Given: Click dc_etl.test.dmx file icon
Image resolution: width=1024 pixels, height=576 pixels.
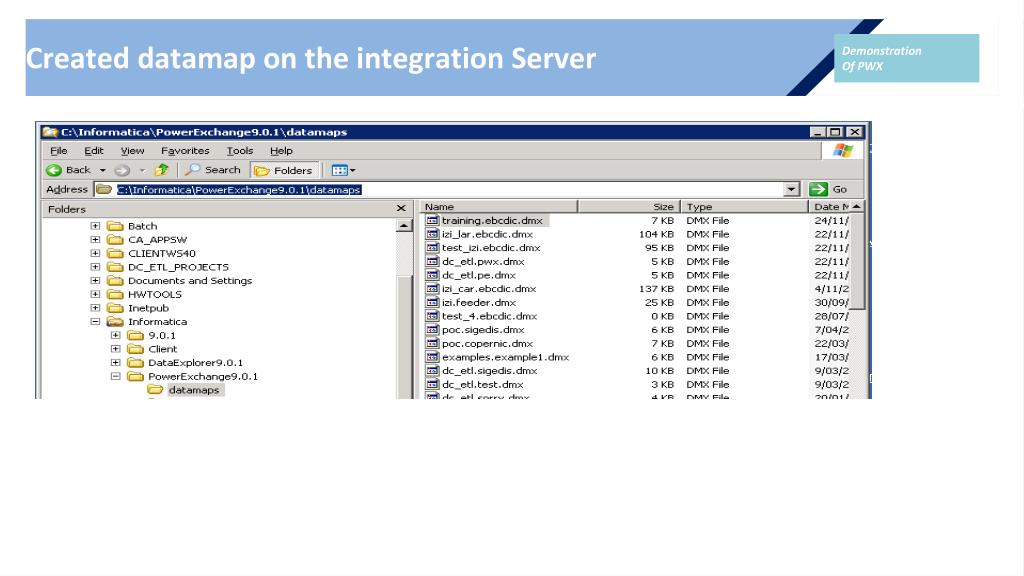Looking at the screenshot, I should tap(432, 385).
